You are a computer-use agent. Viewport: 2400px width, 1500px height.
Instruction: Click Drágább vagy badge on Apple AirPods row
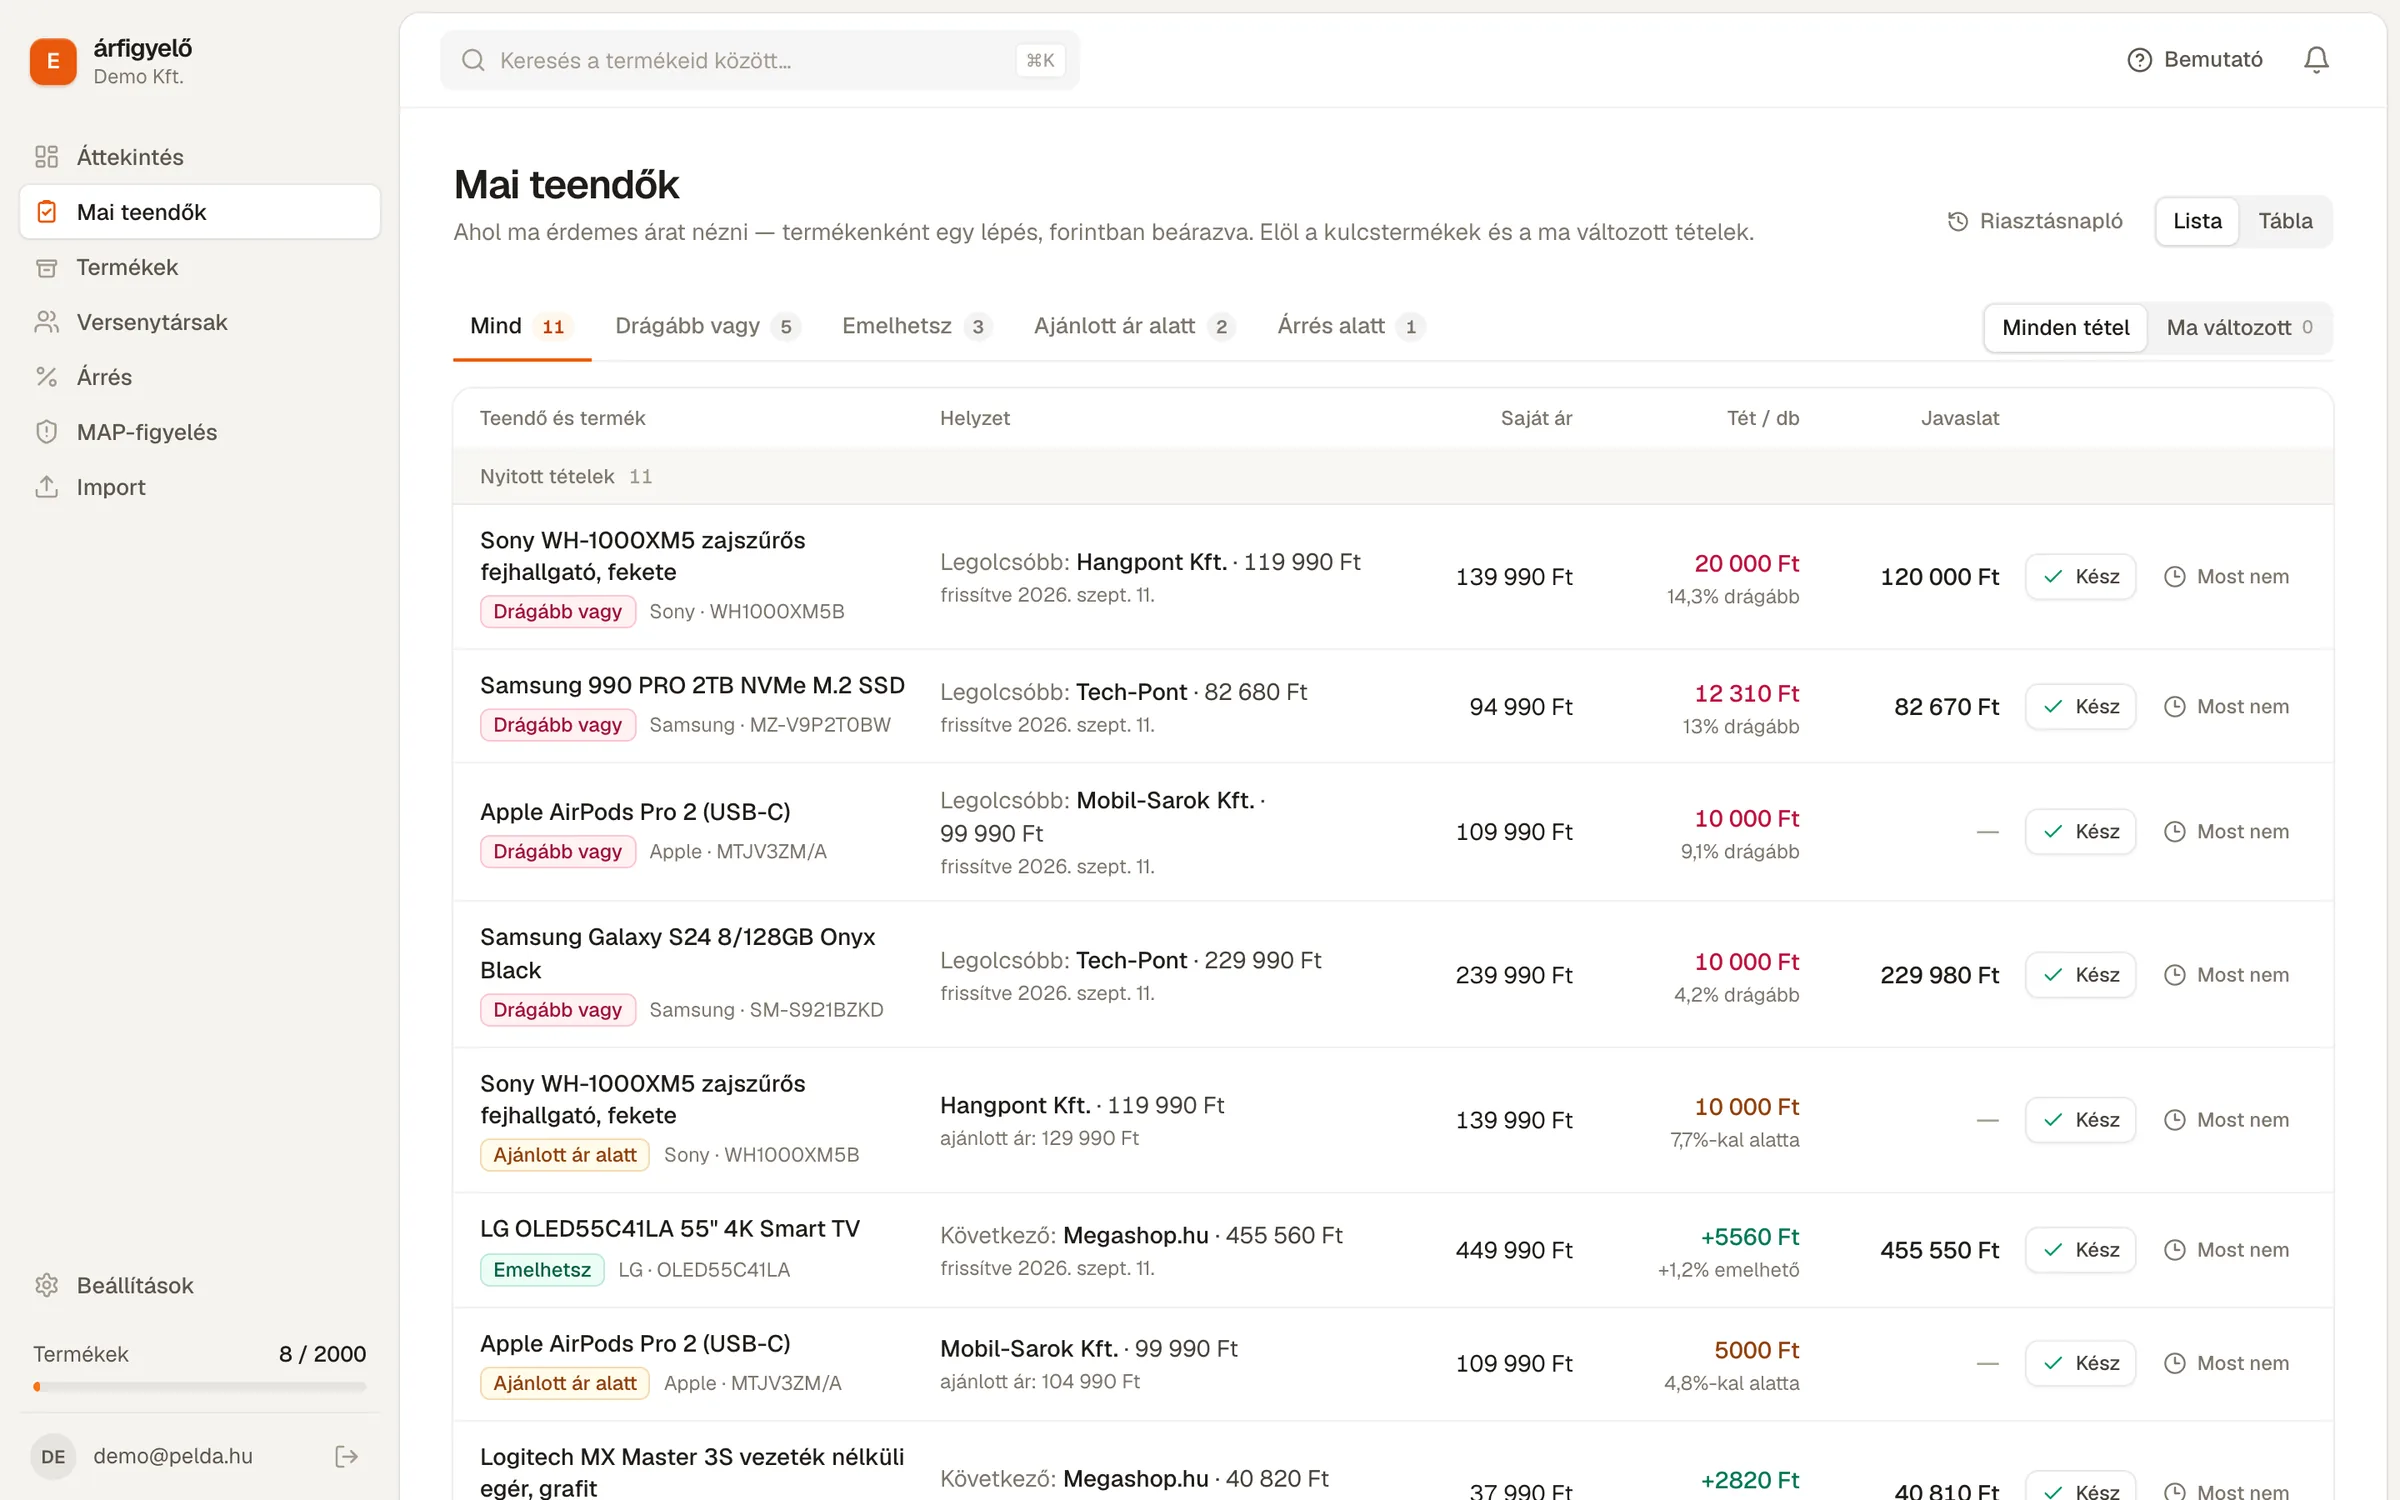[557, 852]
